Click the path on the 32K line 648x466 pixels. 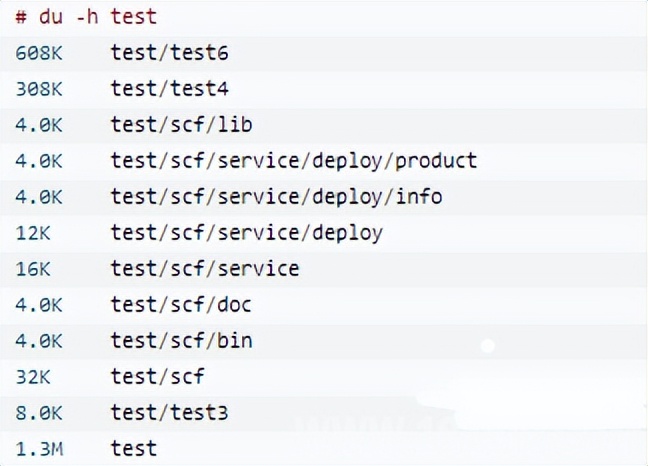[x=157, y=376]
